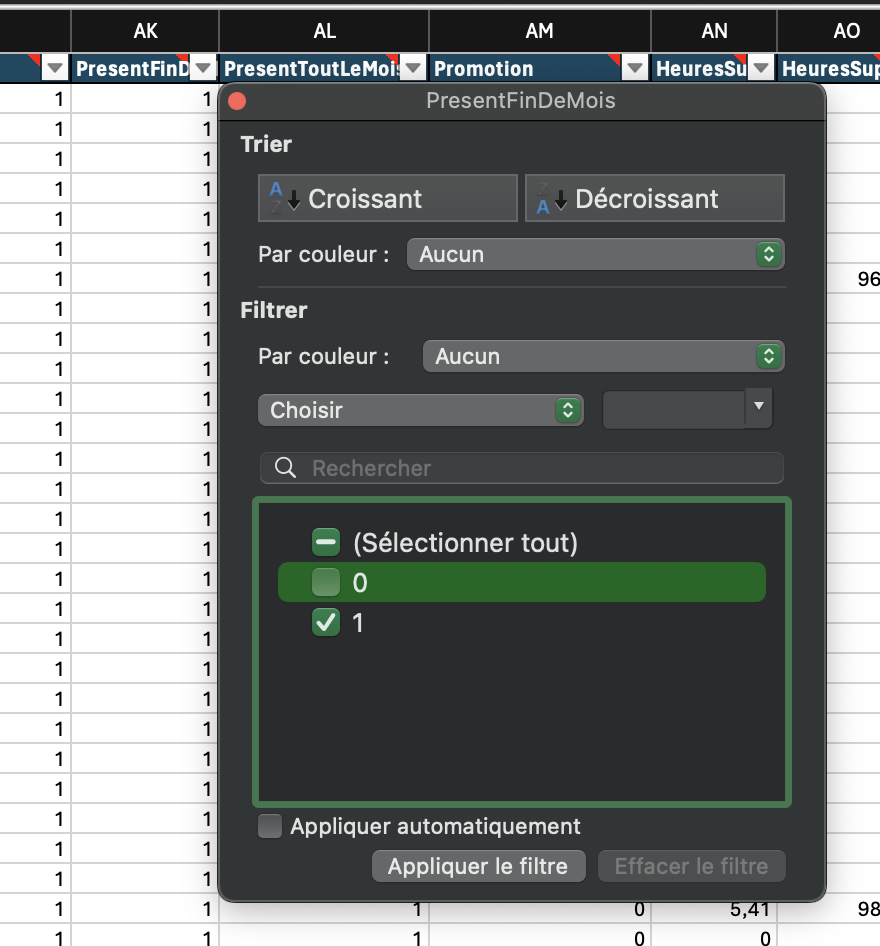Expand the filter value combo box arrow
This screenshot has width=880, height=946.
click(759, 408)
